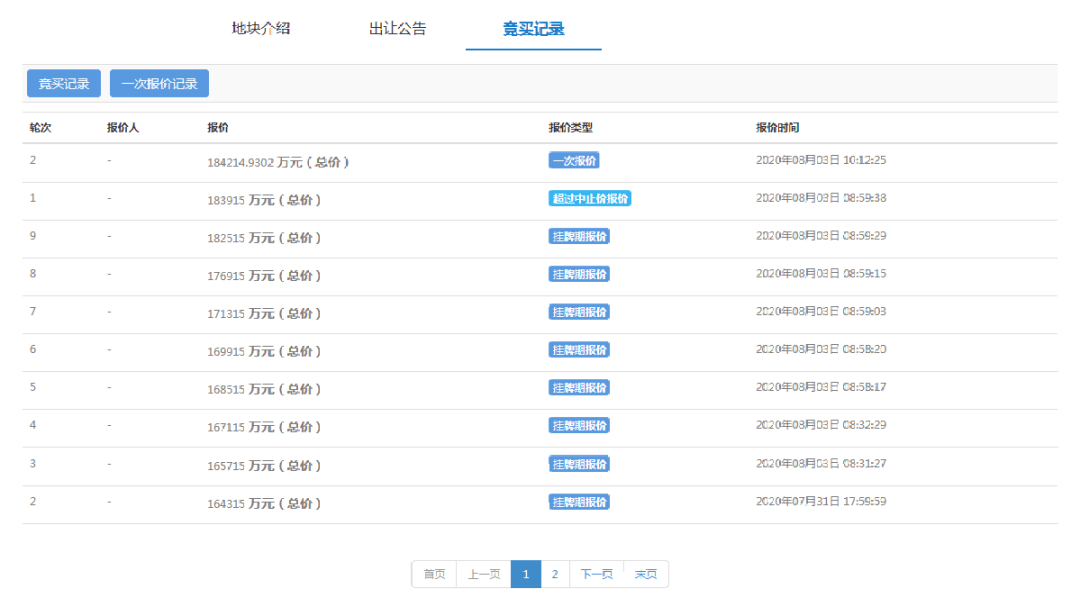Jump to page 2 of records
This screenshot has height=607, width=1080.
pyautogui.click(x=555, y=574)
